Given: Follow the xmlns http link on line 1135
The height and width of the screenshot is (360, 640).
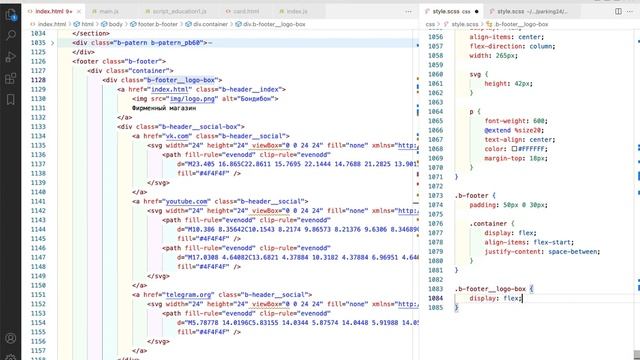Looking at the screenshot, I should [408, 145].
